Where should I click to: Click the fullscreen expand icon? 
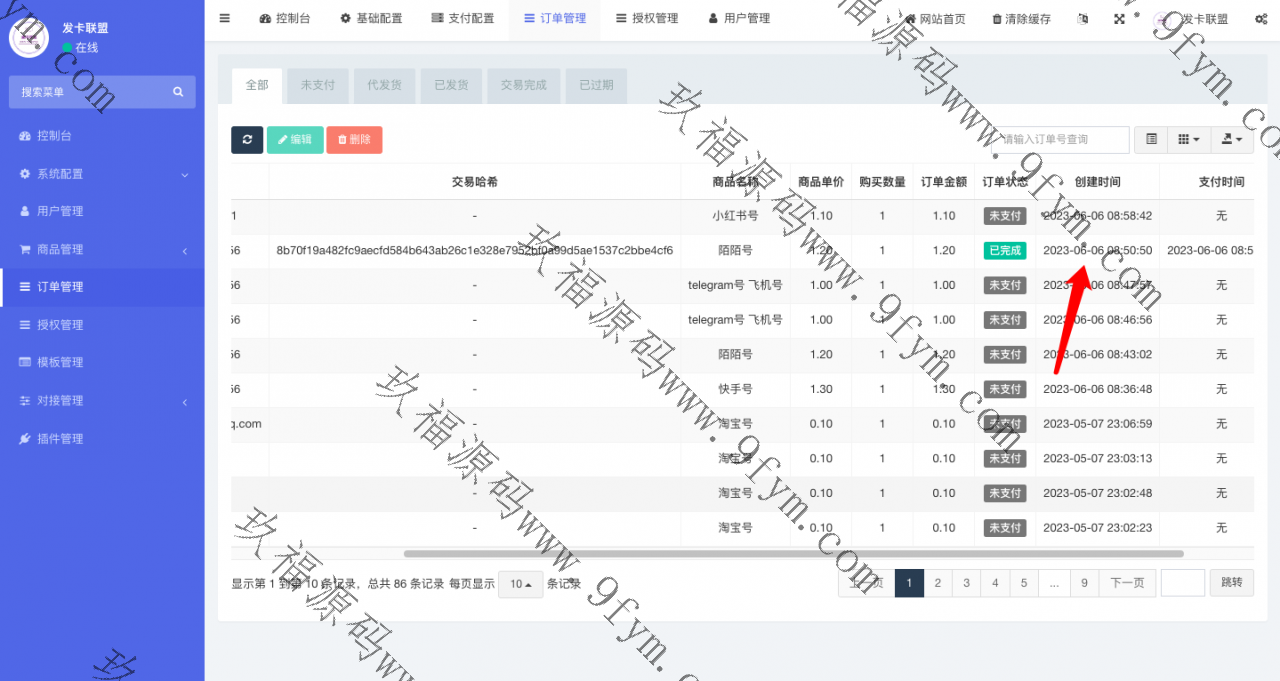[x=1118, y=19]
